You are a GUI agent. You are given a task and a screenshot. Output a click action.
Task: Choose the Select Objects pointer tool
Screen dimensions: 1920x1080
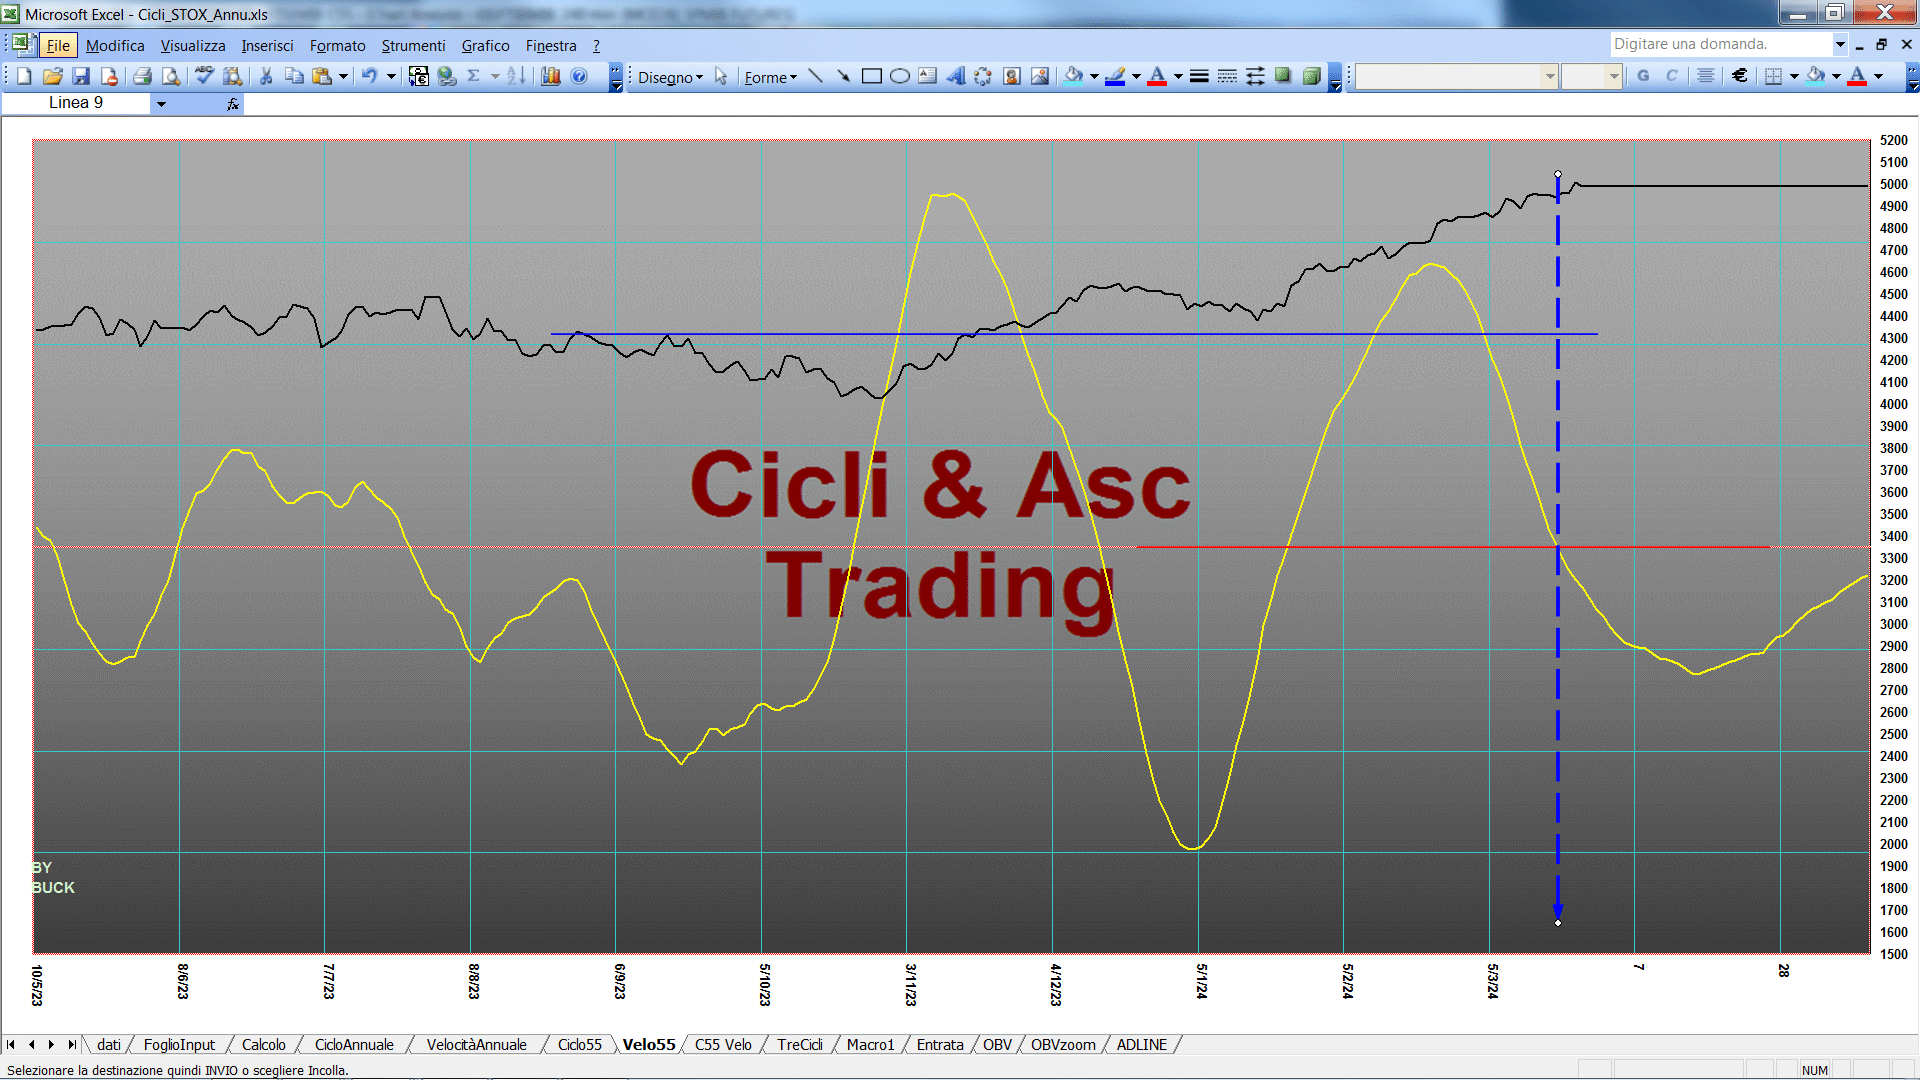(721, 76)
